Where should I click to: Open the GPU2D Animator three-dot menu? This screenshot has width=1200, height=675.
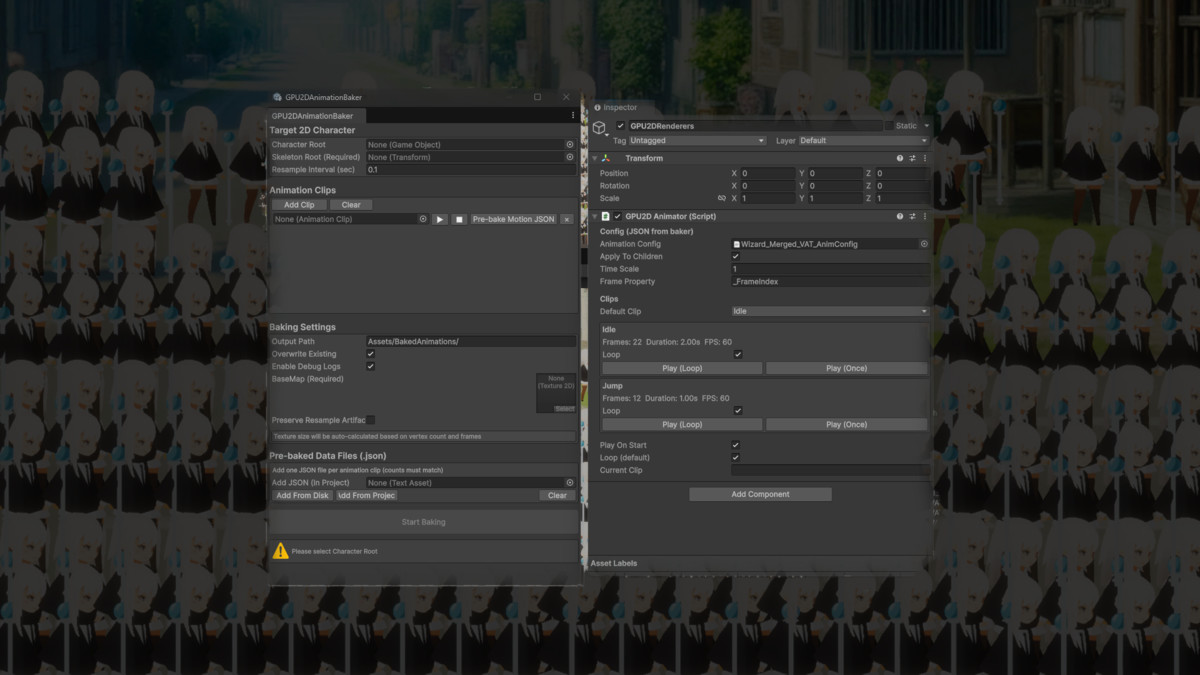924,216
